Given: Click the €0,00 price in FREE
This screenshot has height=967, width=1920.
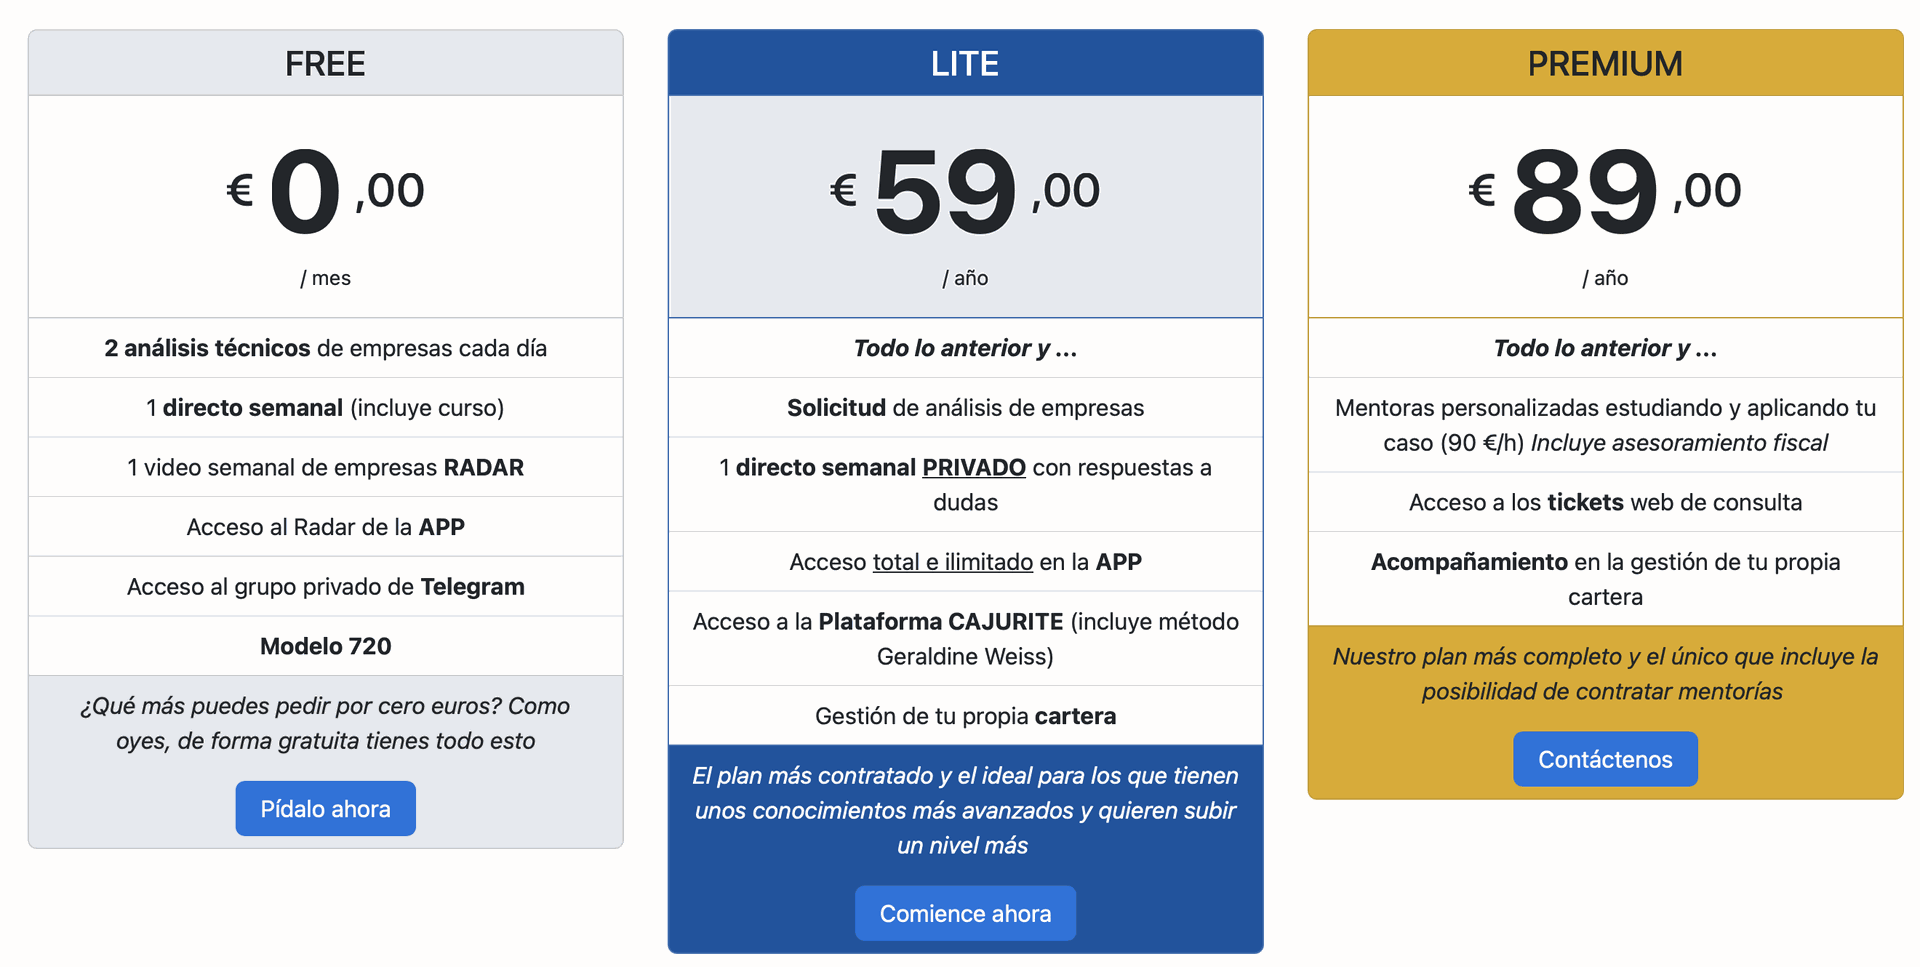Looking at the screenshot, I should [x=325, y=190].
